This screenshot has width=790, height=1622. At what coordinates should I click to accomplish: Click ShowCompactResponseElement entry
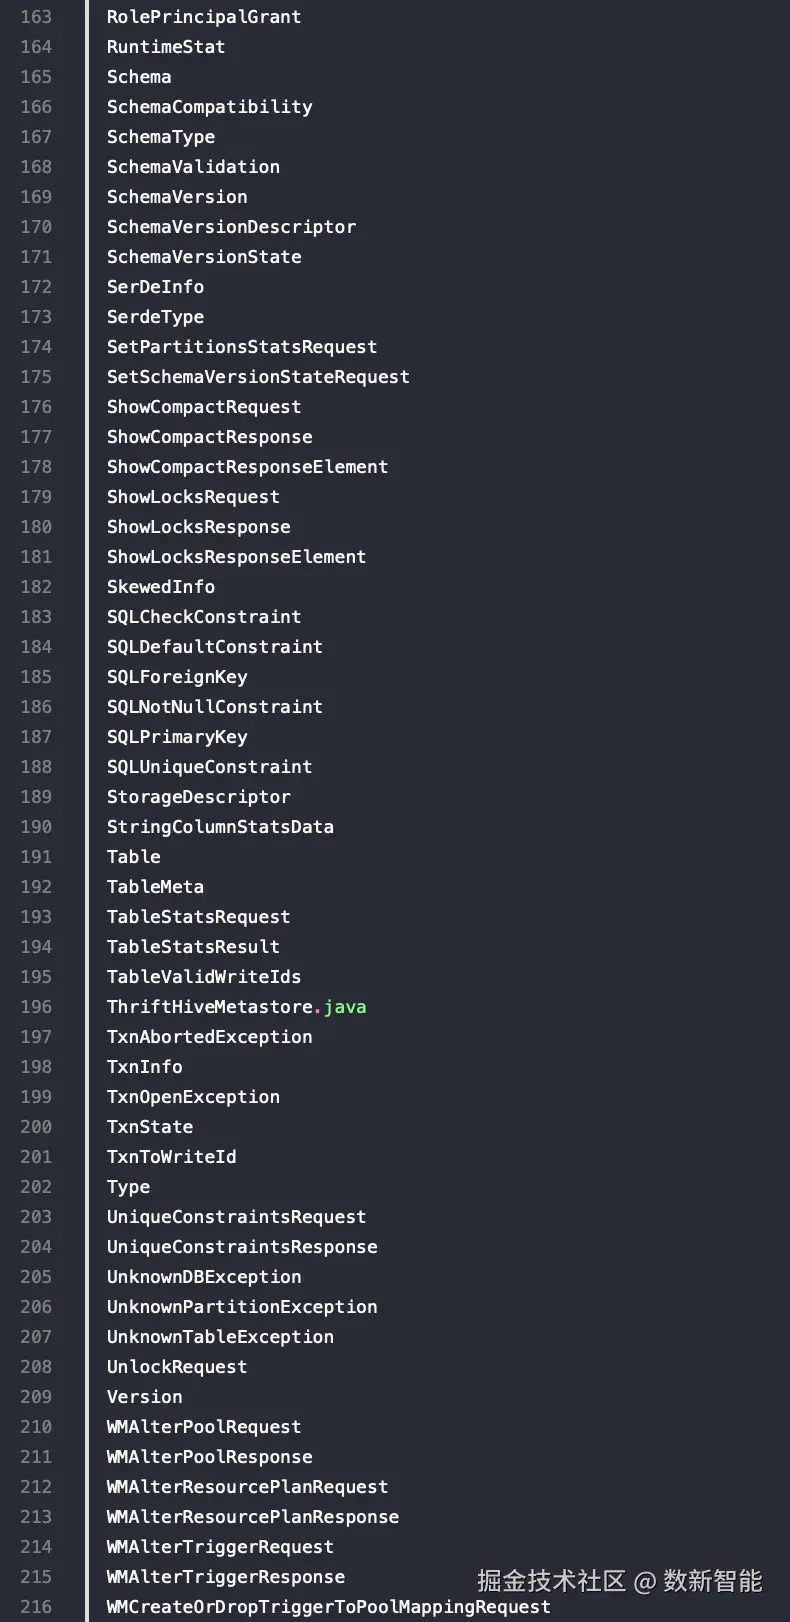point(247,467)
